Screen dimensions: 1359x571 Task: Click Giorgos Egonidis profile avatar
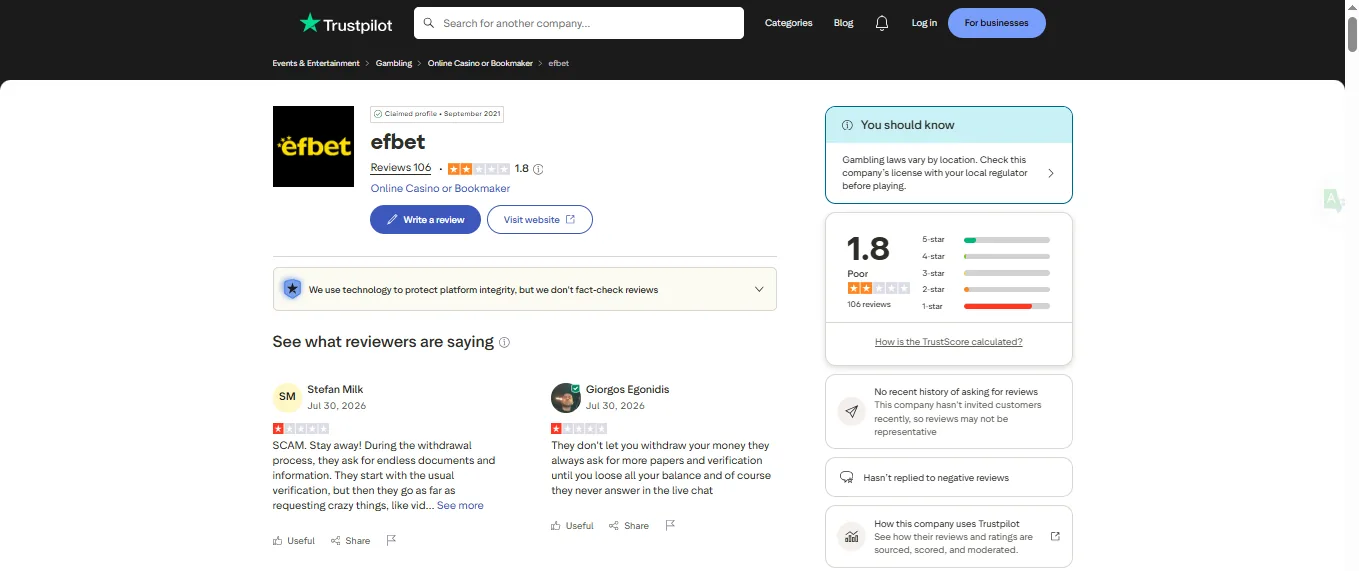coord(566,397)
